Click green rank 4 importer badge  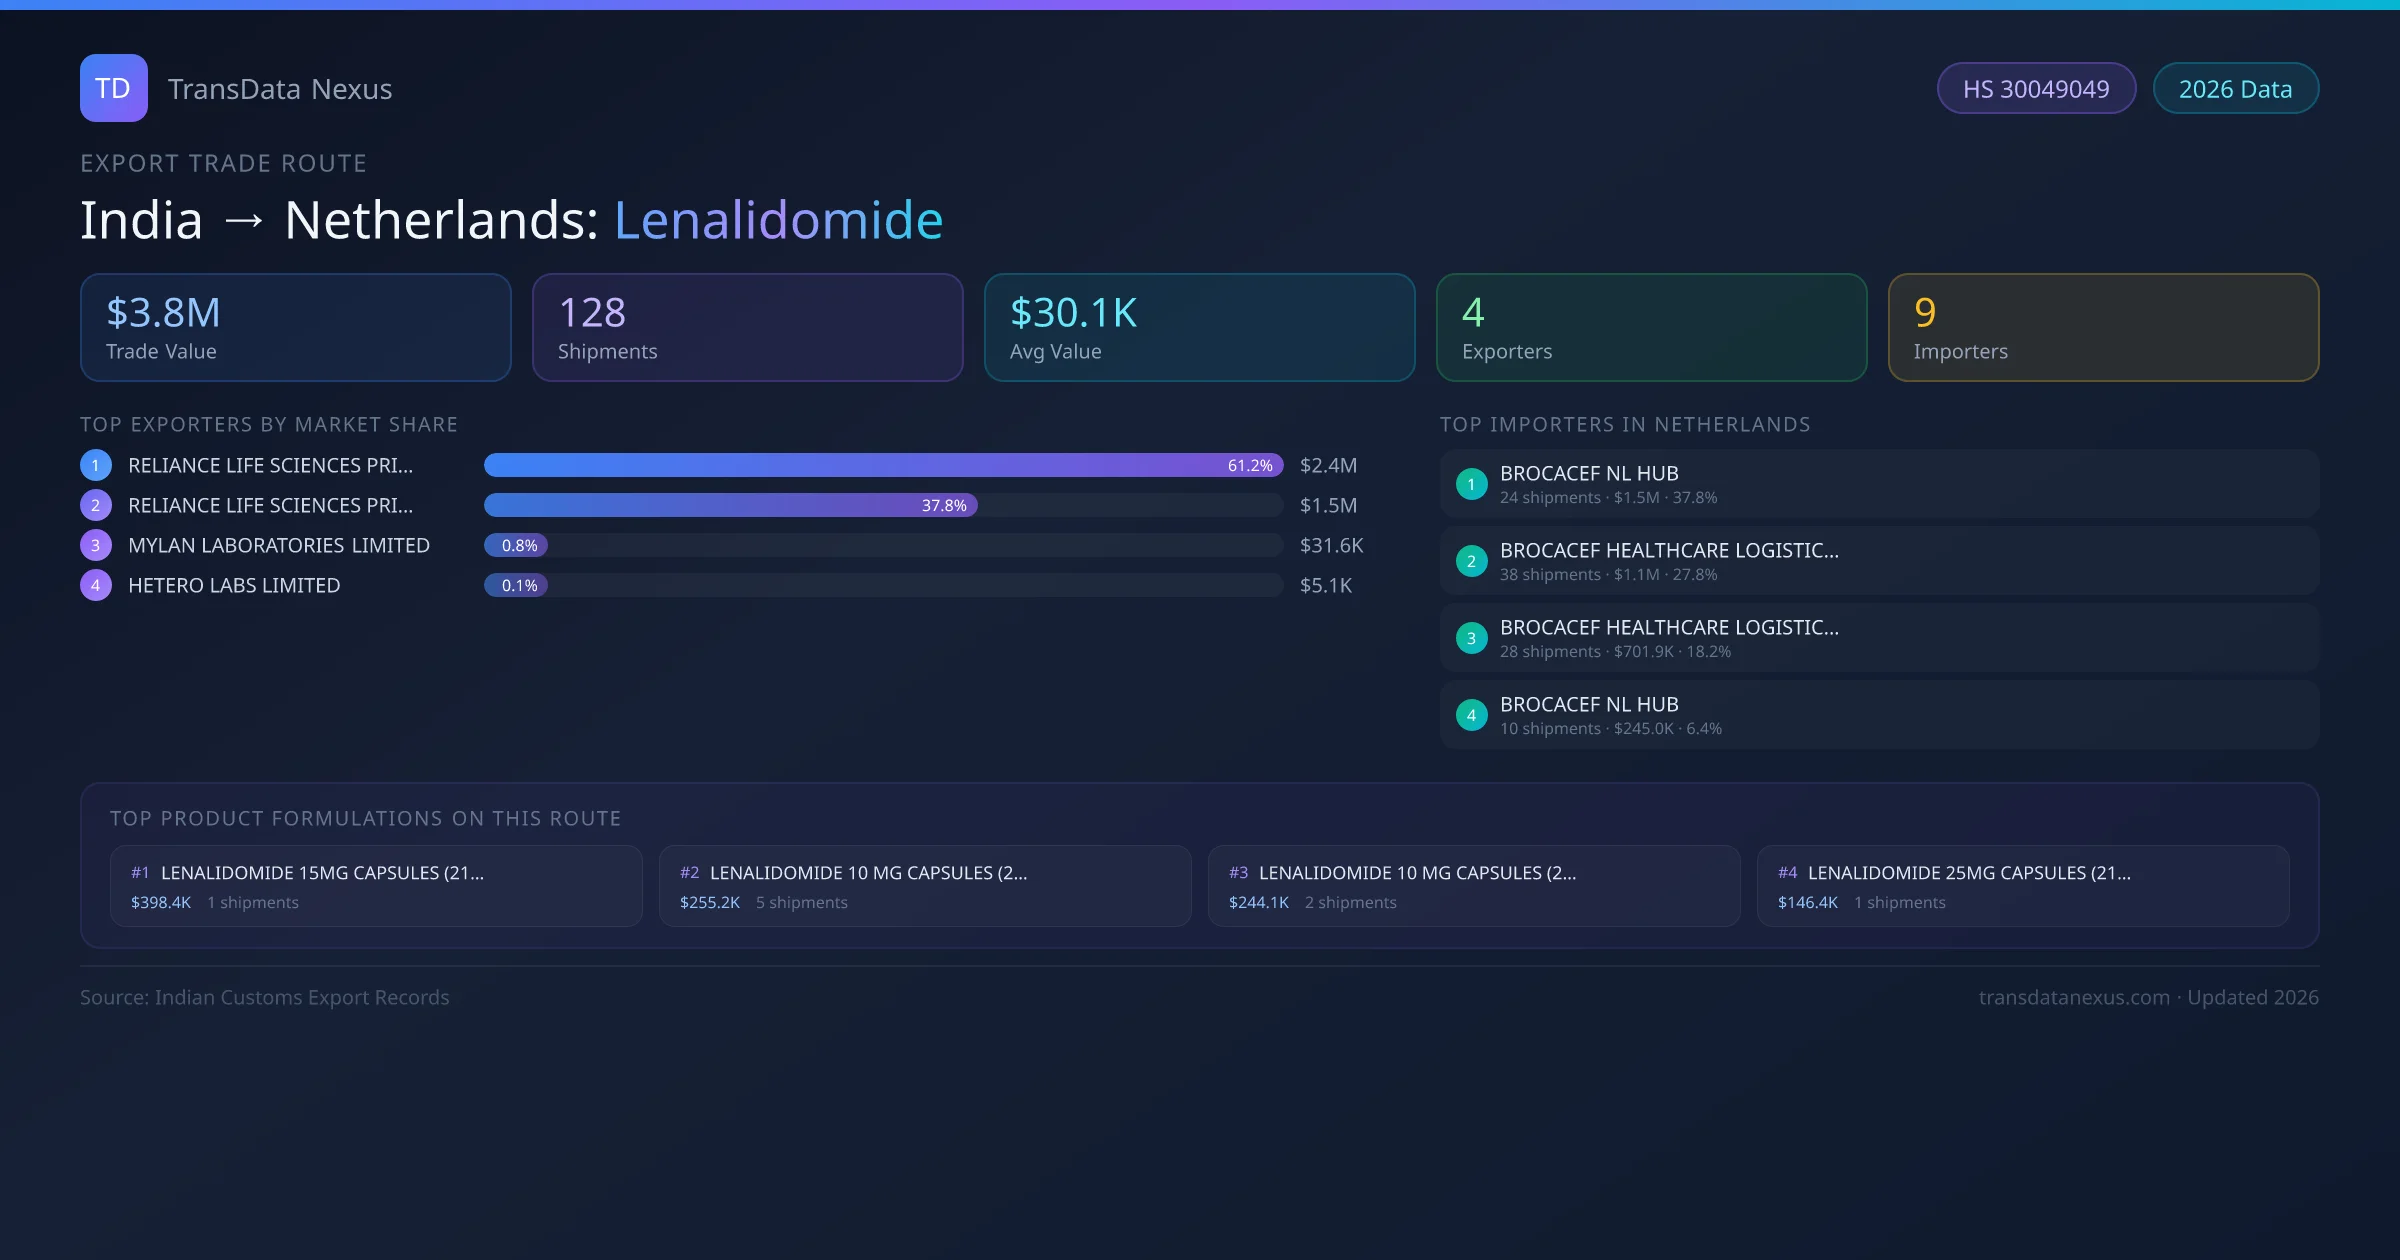tap(1471, 715)
